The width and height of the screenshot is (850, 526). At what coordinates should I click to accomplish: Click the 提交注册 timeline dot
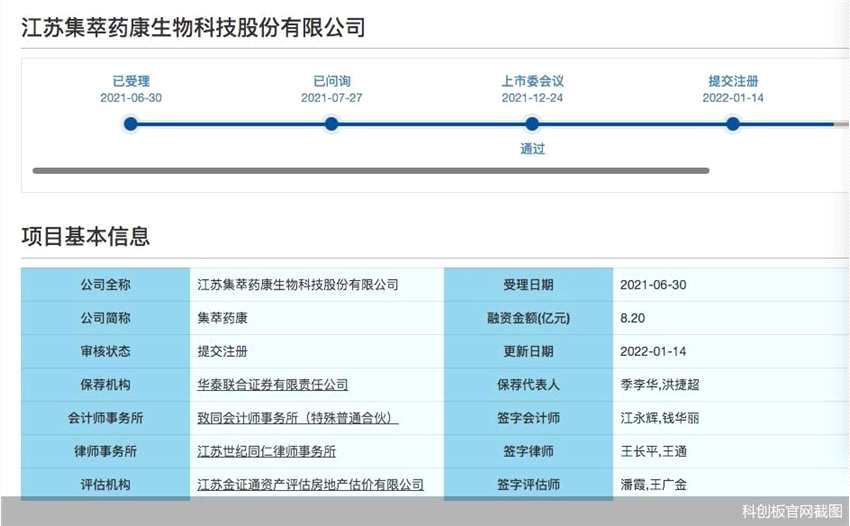pos(733,124)
